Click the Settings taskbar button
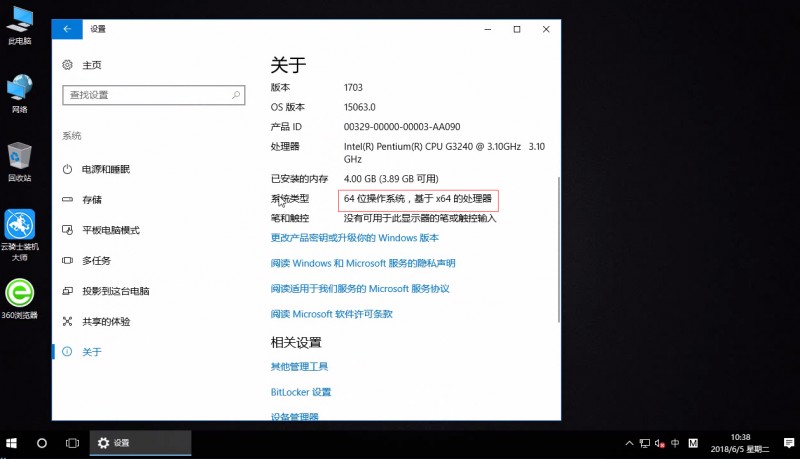The height and width of the screenshot is (459, 800). [140, 443]
